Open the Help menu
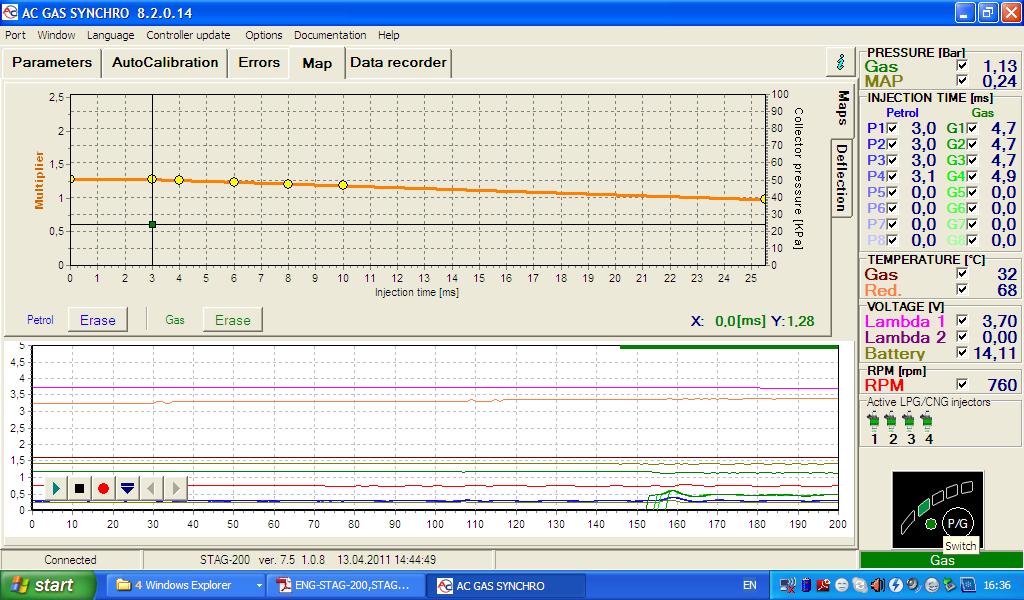 point(389,35)
